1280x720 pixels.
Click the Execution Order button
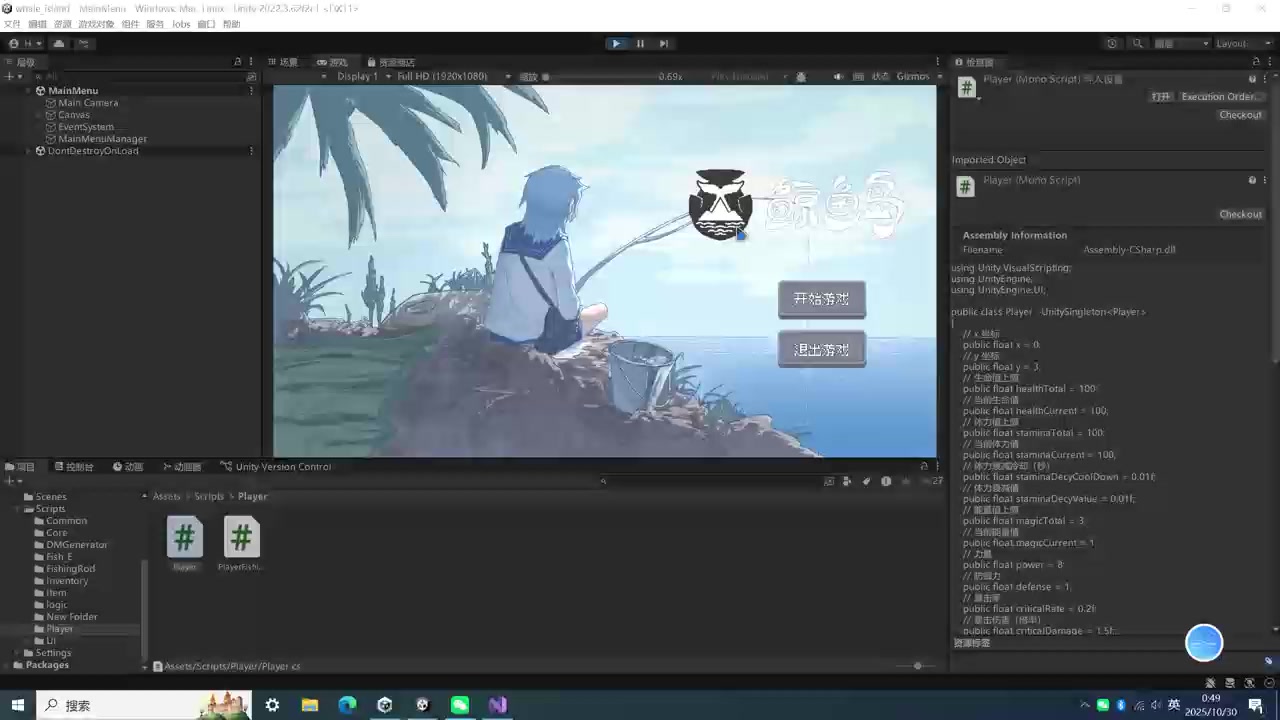click(1219, 97)
